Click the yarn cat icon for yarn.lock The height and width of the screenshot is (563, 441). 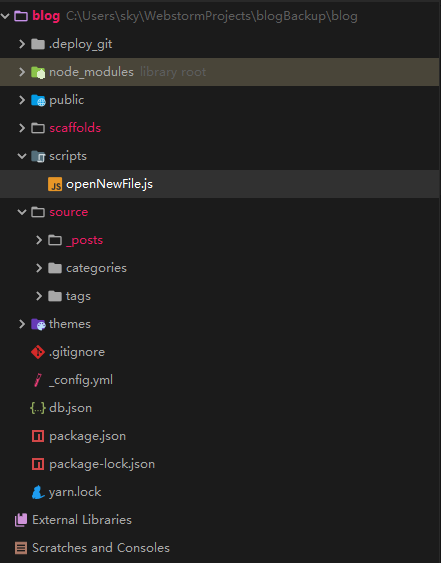point(38,492)
